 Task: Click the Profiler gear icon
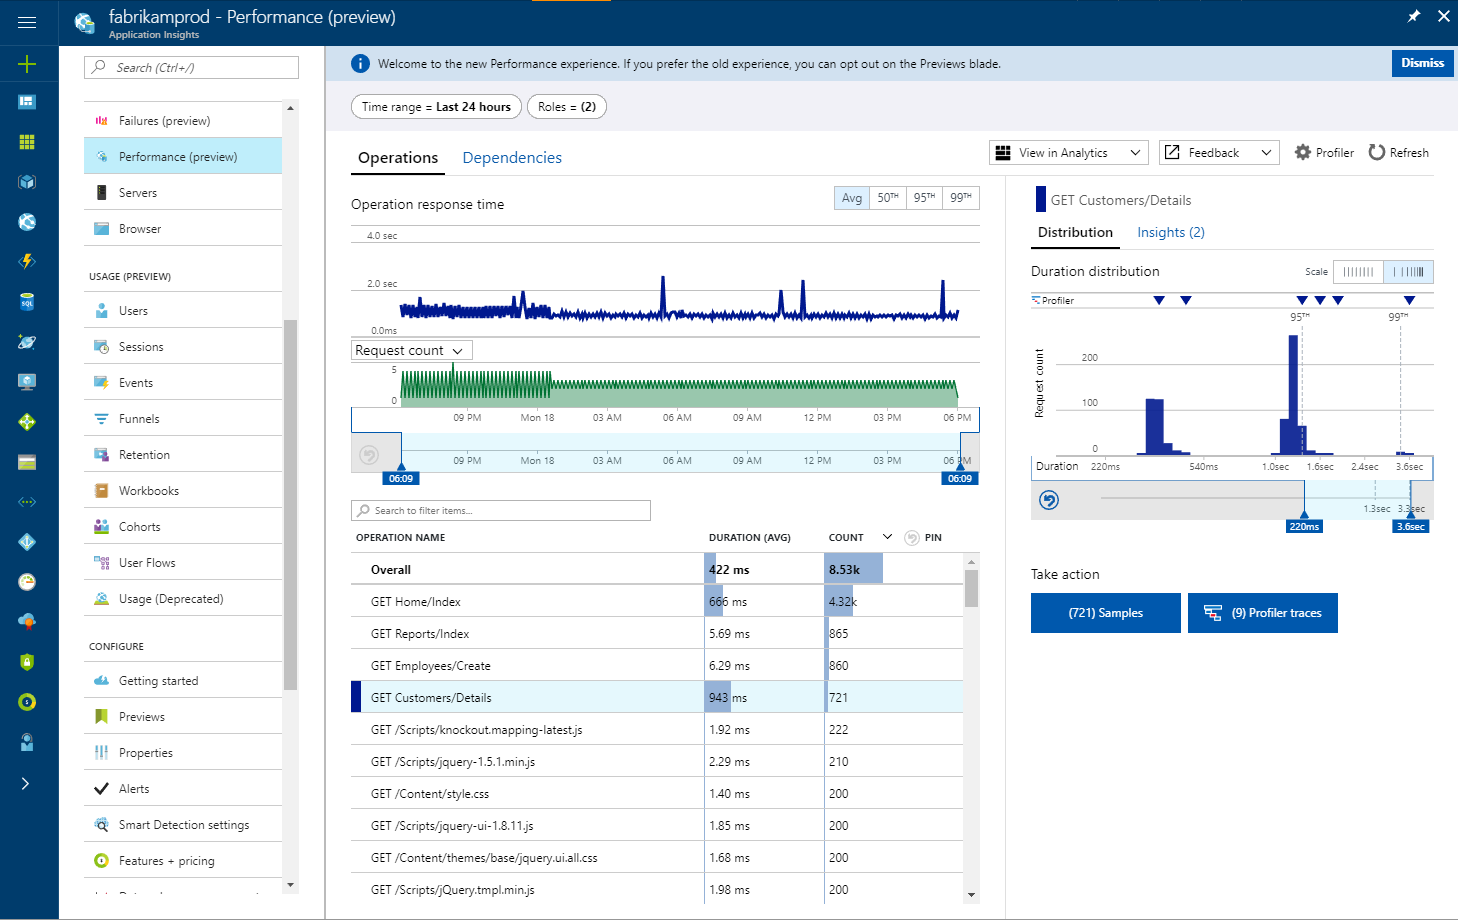pos(1302,153)
